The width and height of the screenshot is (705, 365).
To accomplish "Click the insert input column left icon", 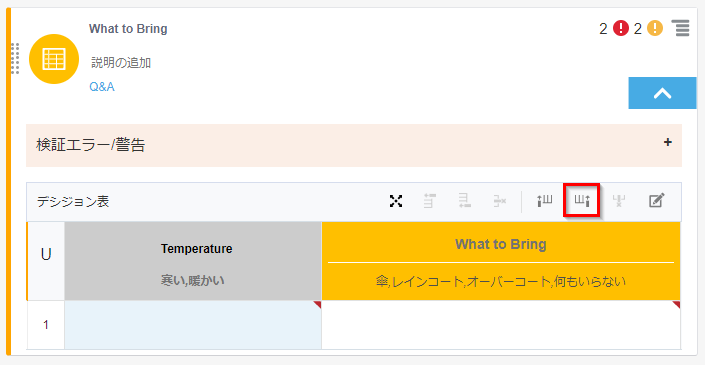I will click(x=544, y=201).
